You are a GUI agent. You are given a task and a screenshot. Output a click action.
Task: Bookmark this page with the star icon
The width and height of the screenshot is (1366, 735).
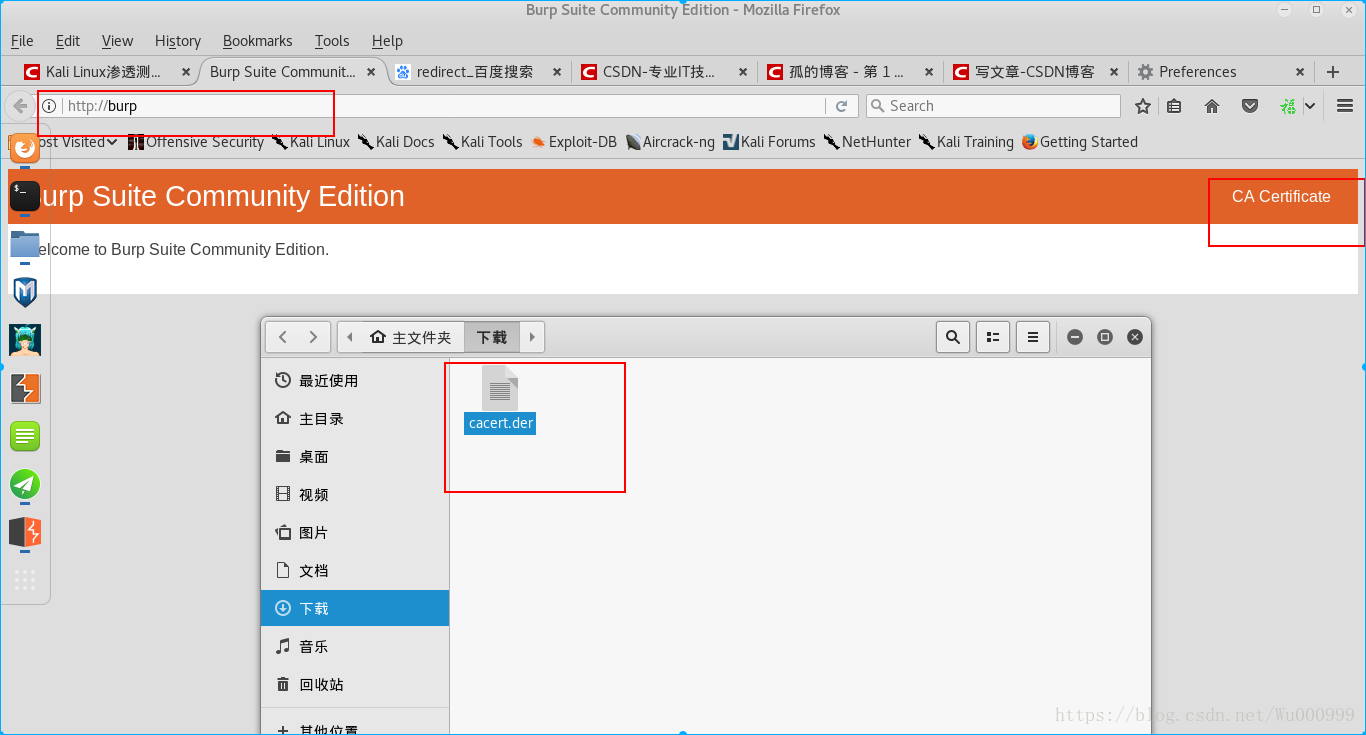[1143, 106]
